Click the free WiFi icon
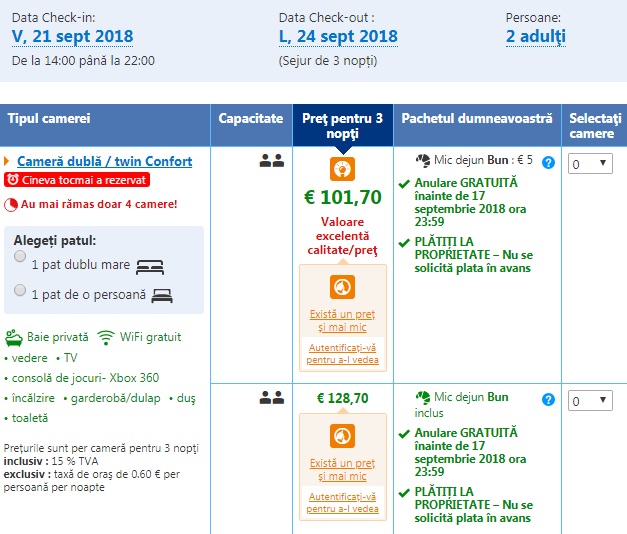 point(106,337)
